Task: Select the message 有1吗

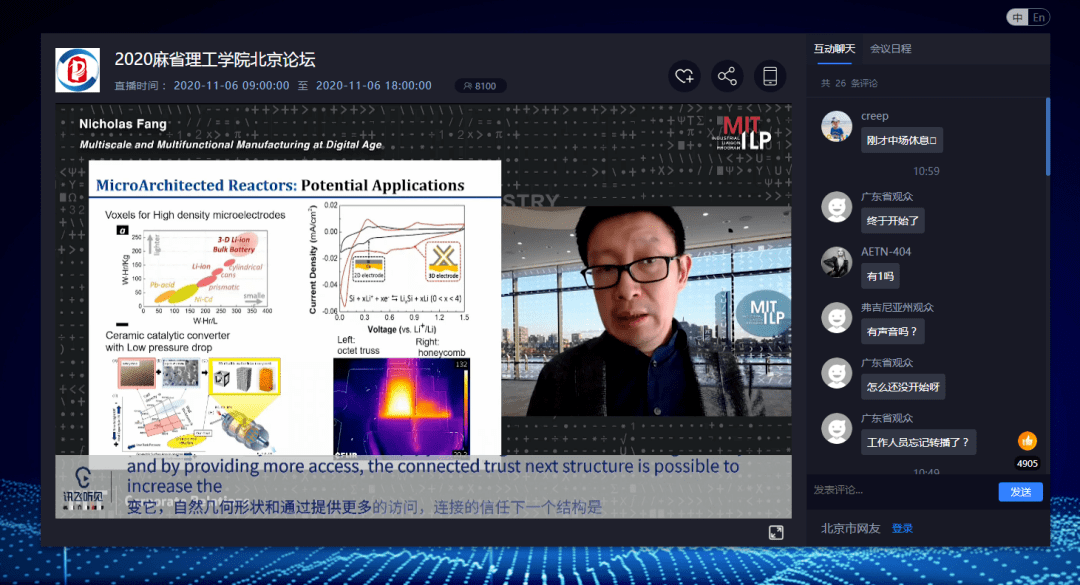Action: 880,276
